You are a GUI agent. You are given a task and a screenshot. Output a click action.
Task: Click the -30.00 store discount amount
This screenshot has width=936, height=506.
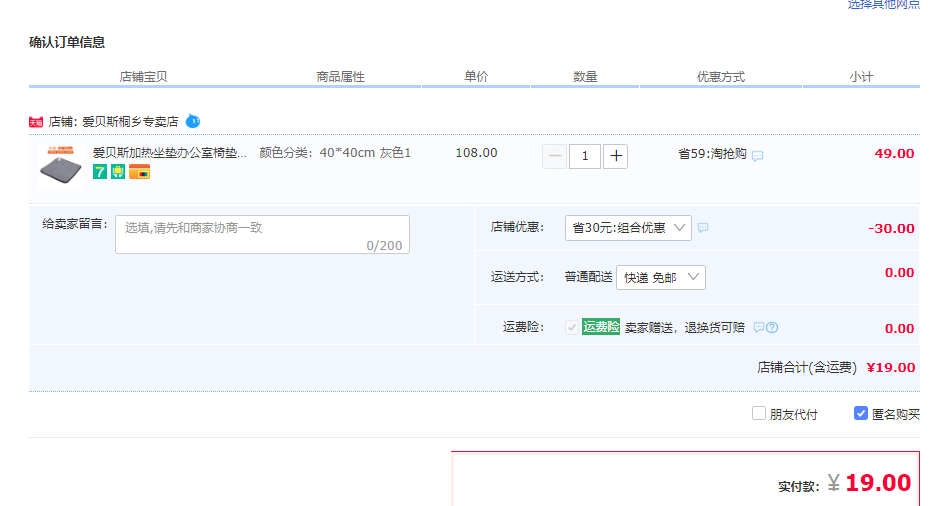point(891,229)
